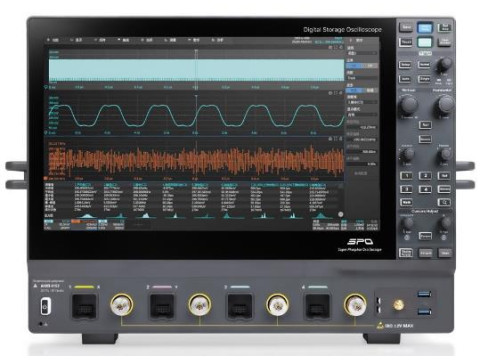Click the cyan sine-like waveform trace
This screenshot has width=480, height=360.
[197, 116]
